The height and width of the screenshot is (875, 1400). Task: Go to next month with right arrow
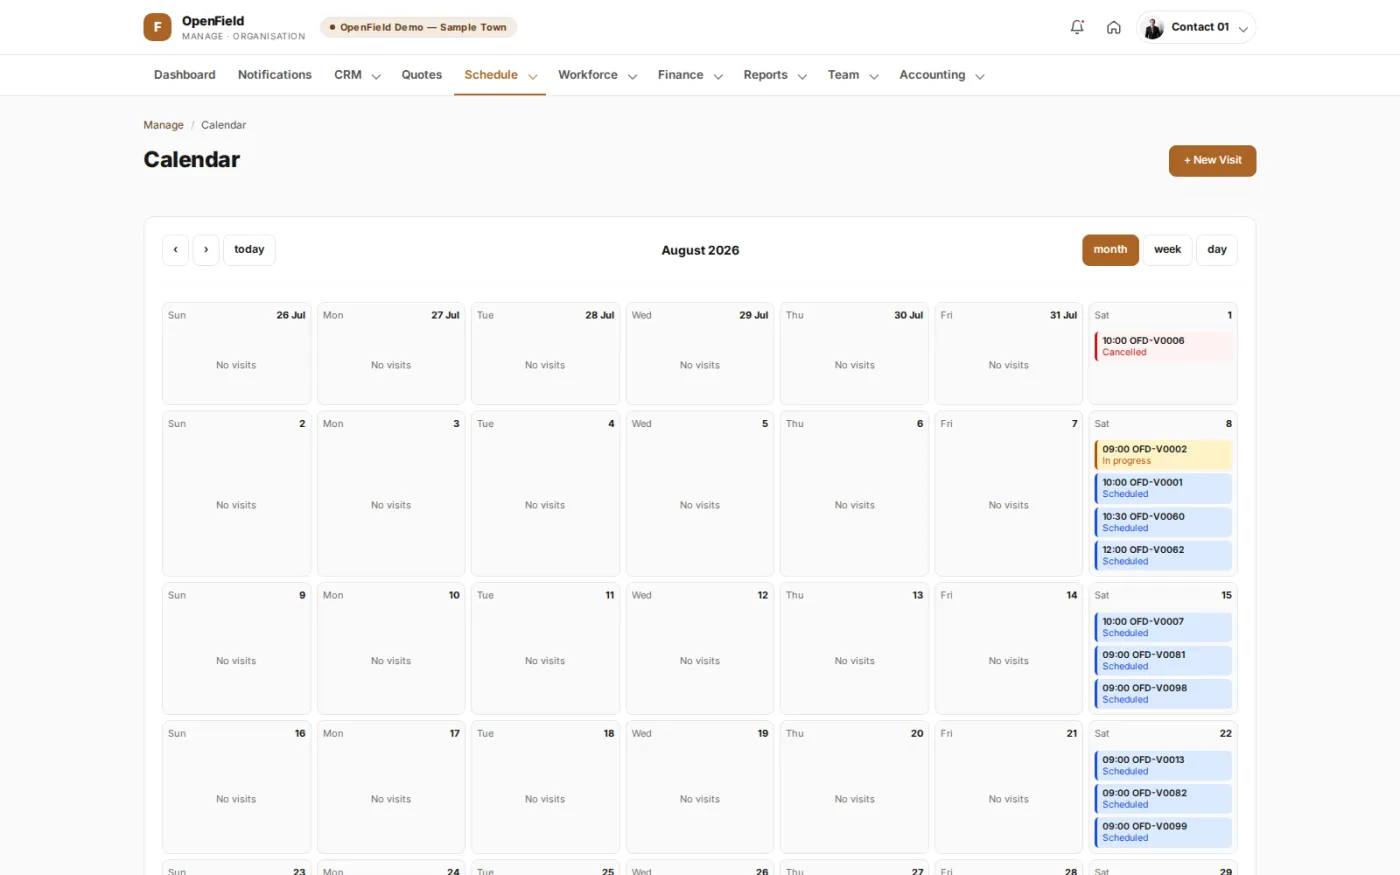206,250
